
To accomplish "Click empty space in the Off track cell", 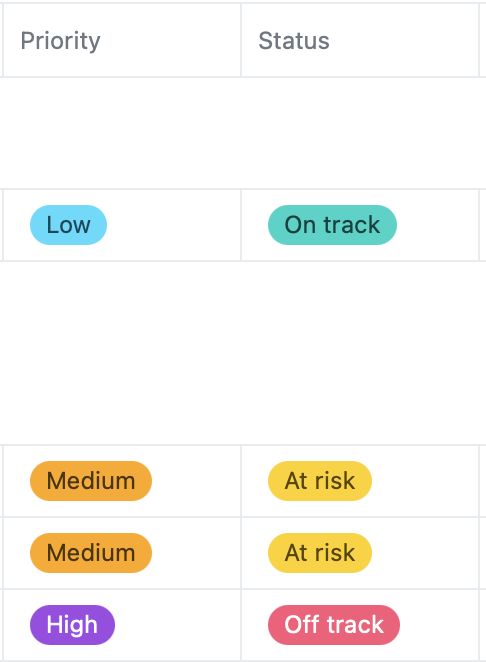I will tap(439, 625).
